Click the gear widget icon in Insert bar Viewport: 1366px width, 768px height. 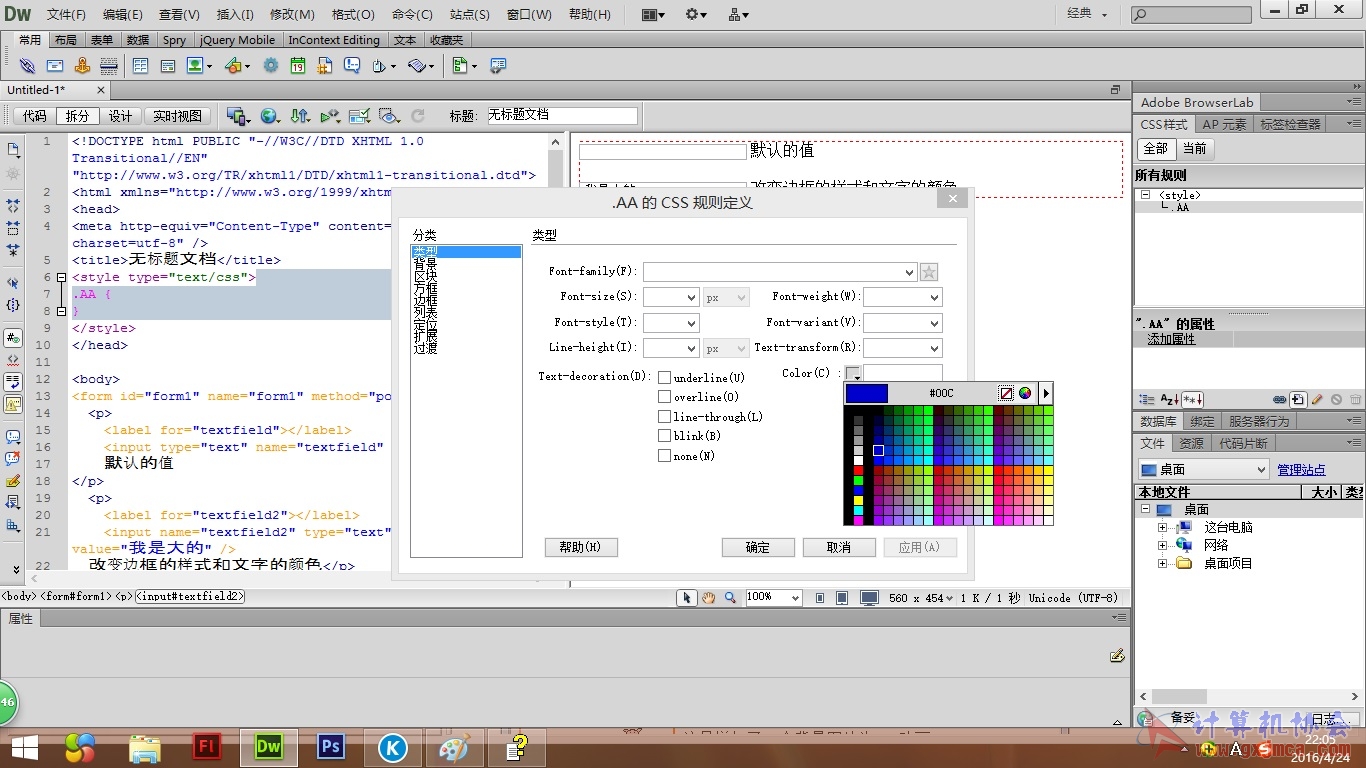coord(271,65)
